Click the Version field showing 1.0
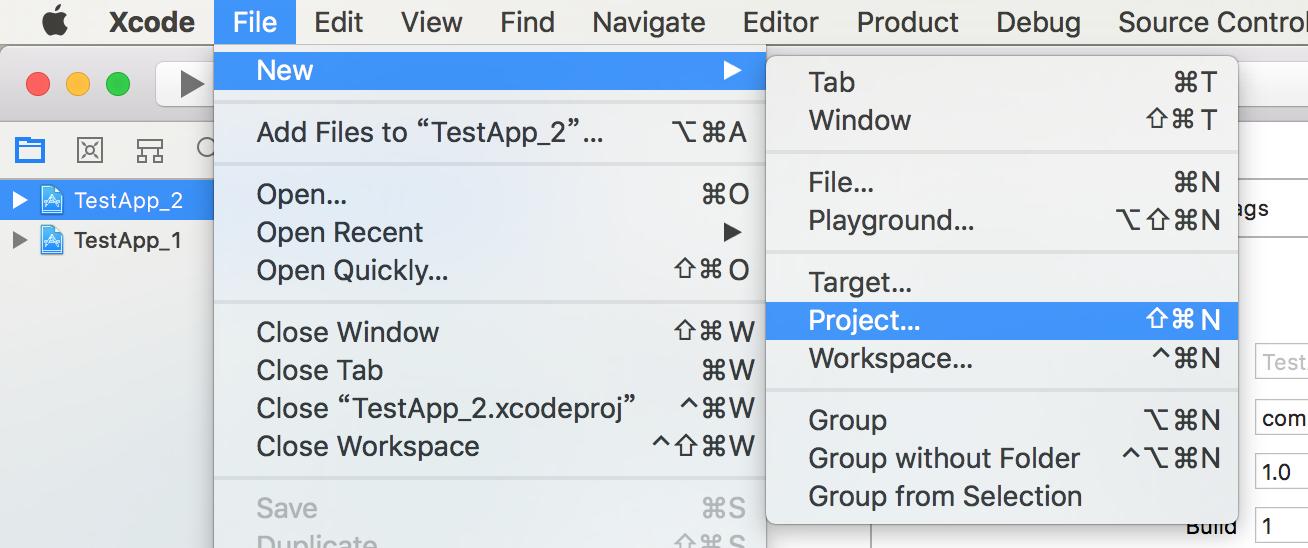 [x=1281, y=472]
